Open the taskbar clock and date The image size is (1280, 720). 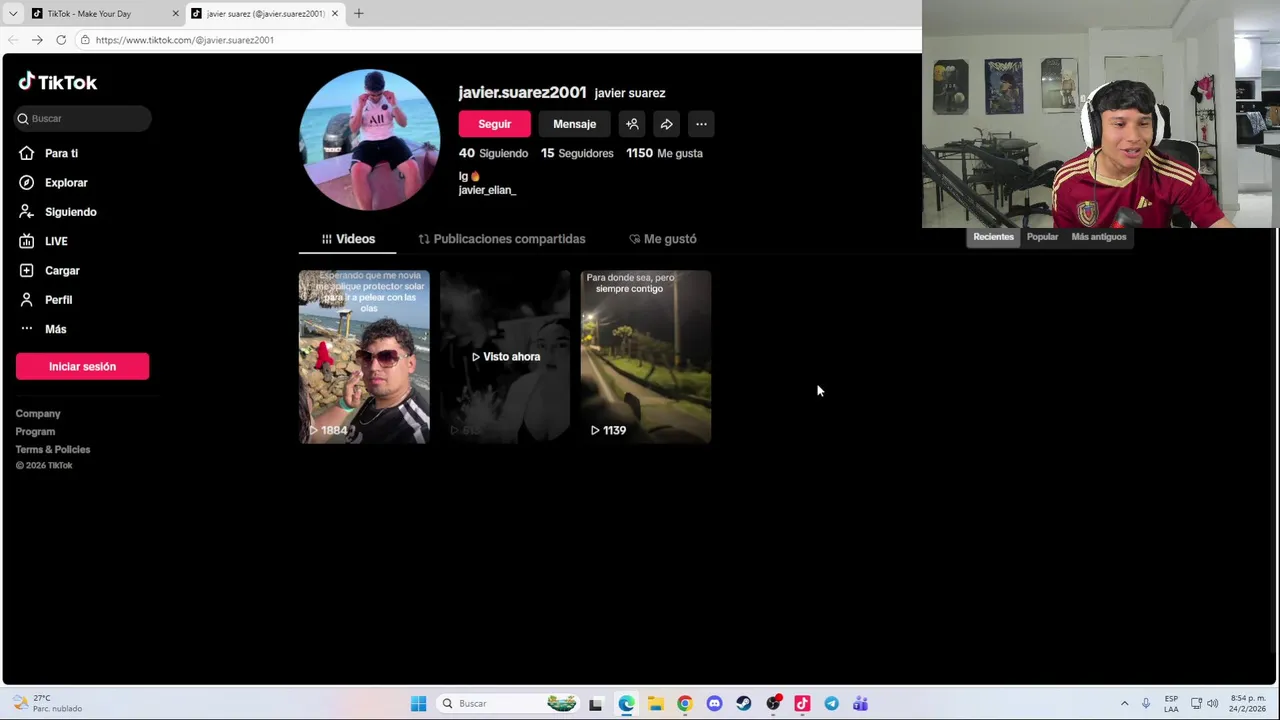[x=1247, y=704]
